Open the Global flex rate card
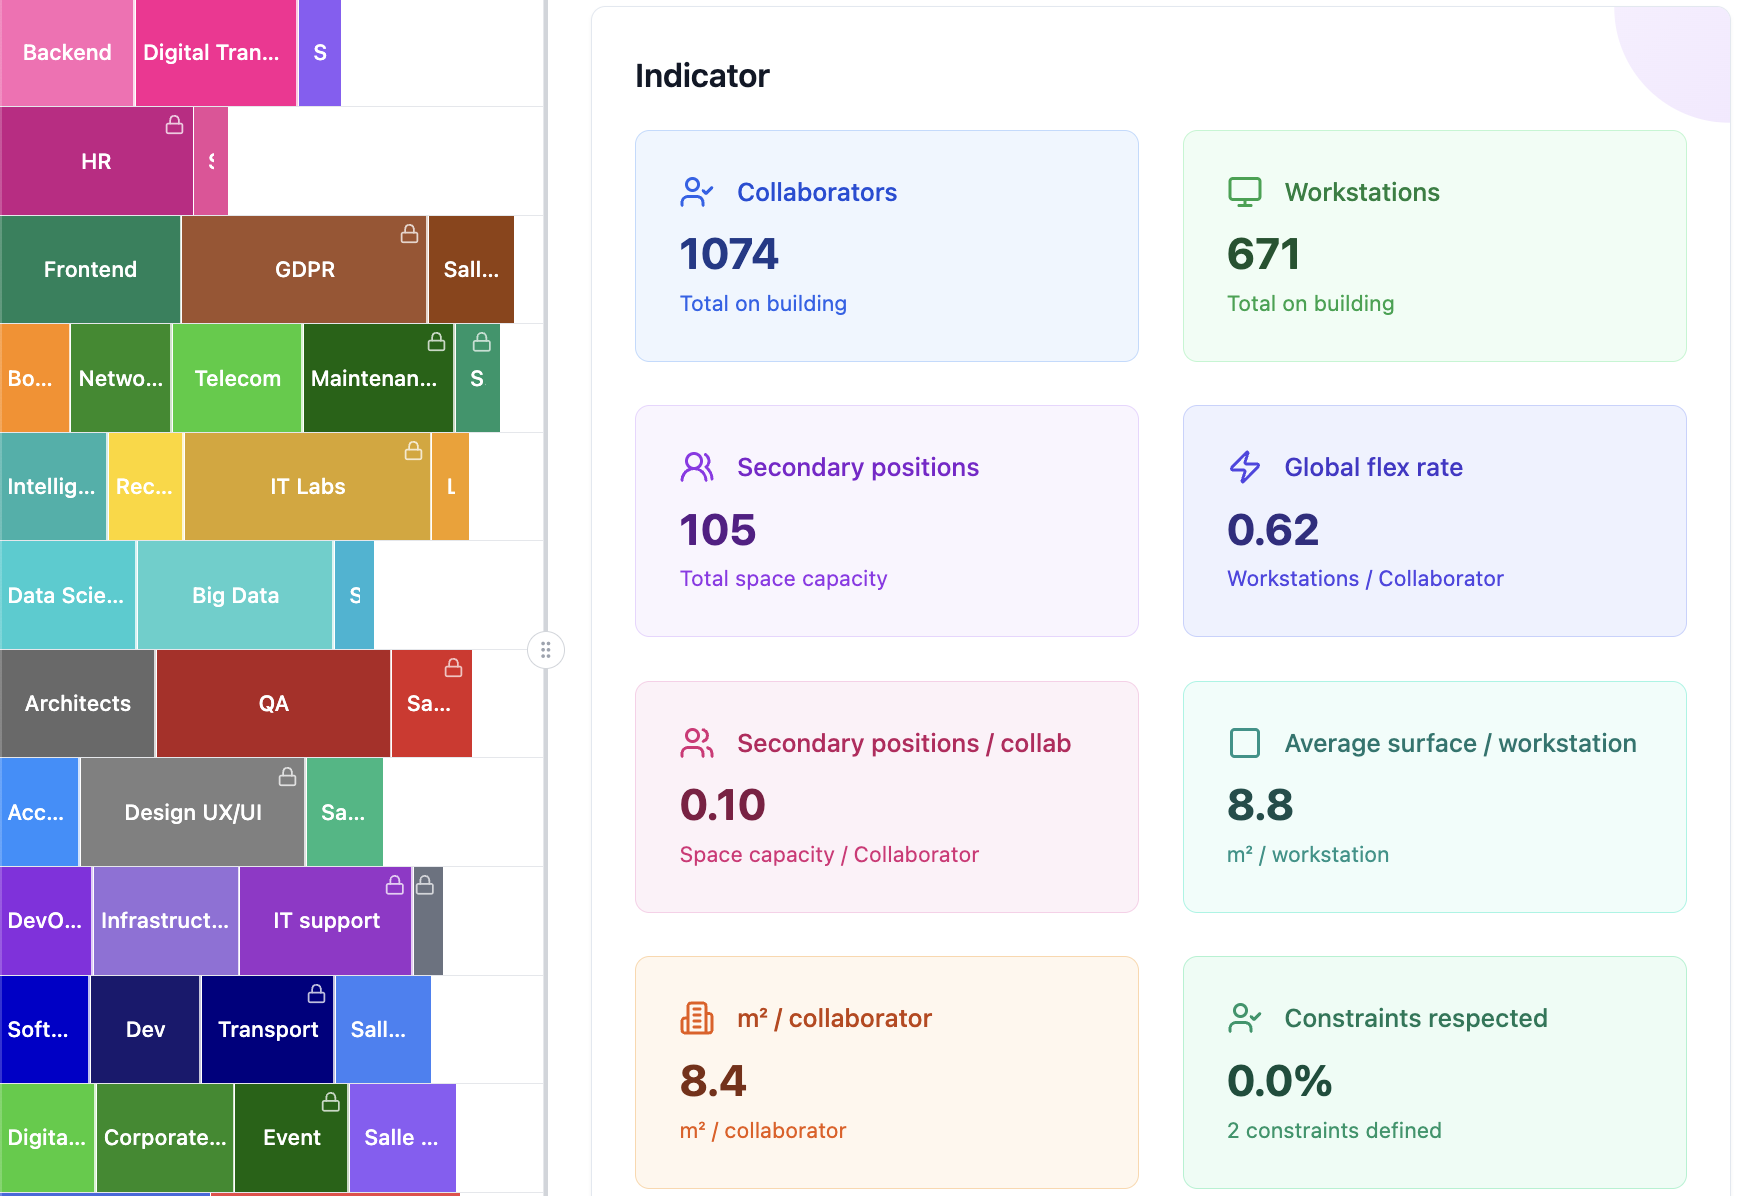 point(1433,521)
